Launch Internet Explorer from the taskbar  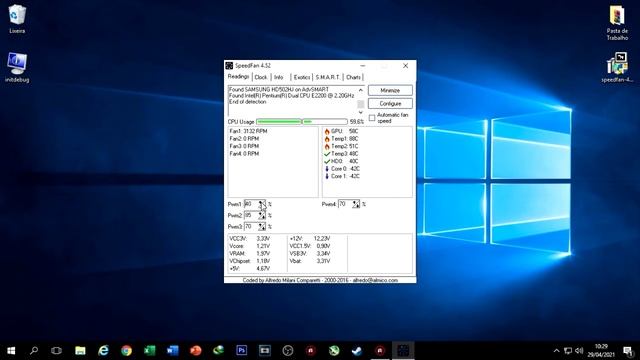(103, 351)
